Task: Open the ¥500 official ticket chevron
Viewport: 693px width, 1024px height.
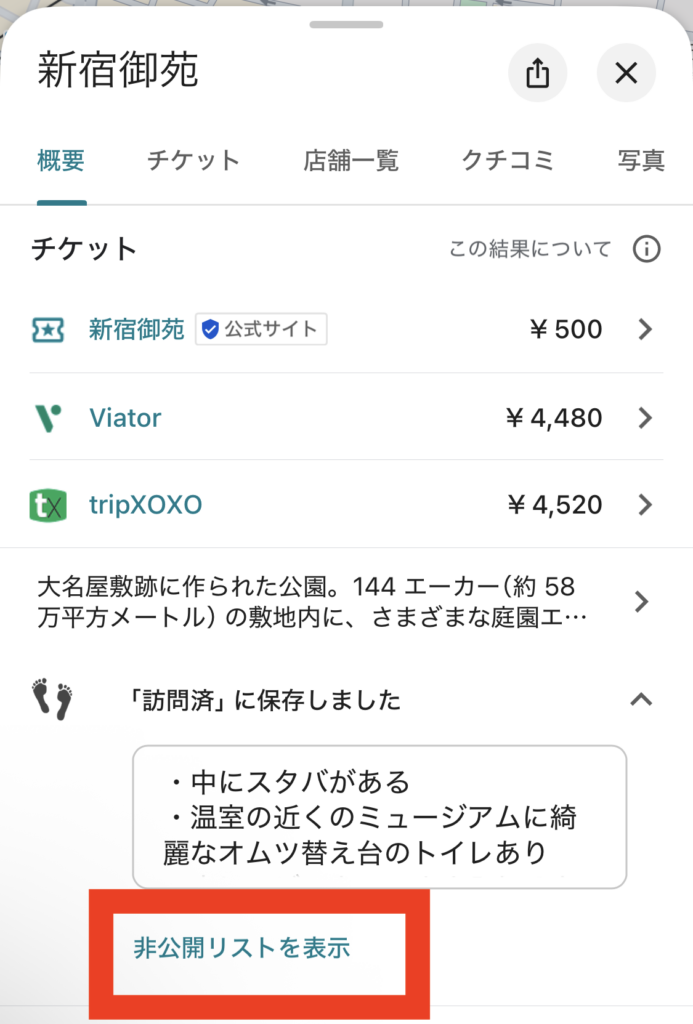Action: (645, 329)
